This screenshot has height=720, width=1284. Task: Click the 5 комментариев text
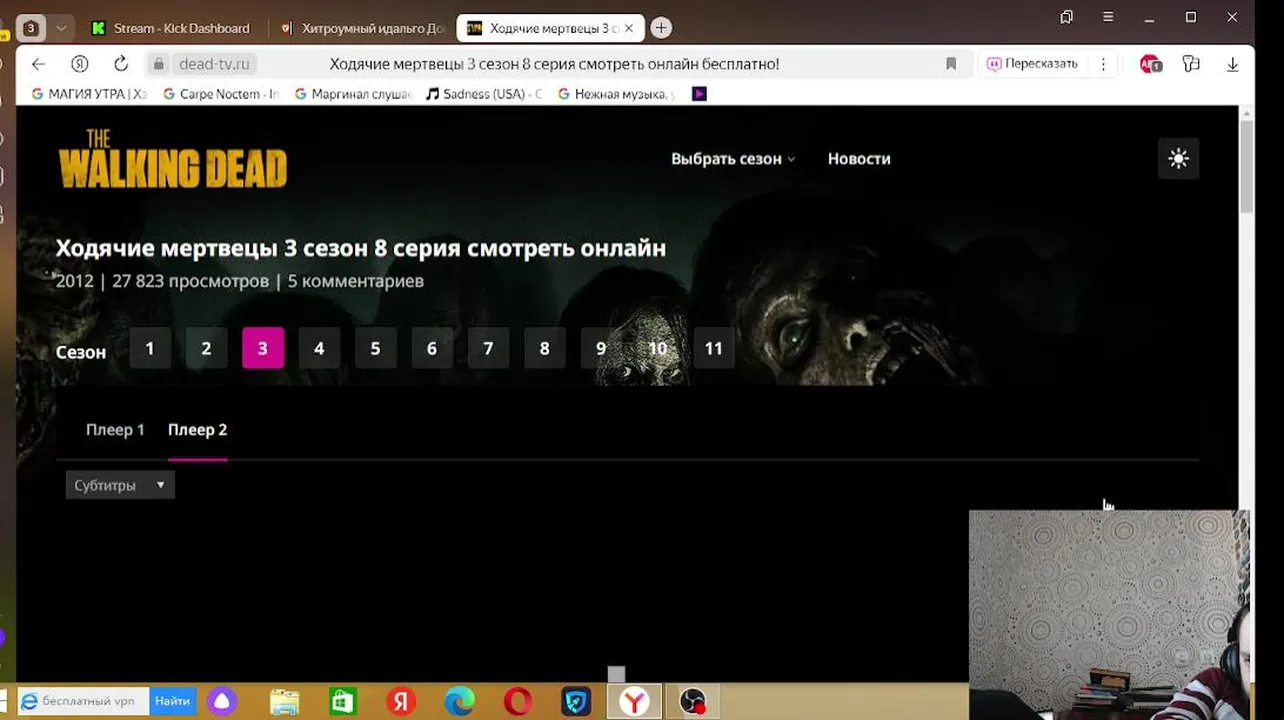(x=356, y=281)
